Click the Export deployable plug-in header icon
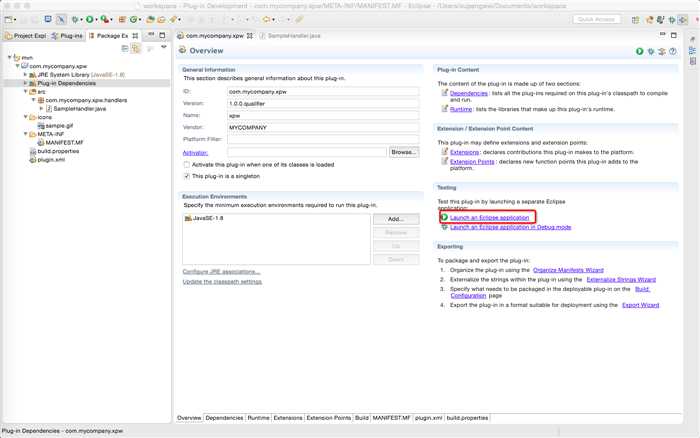 pos(662,51)
